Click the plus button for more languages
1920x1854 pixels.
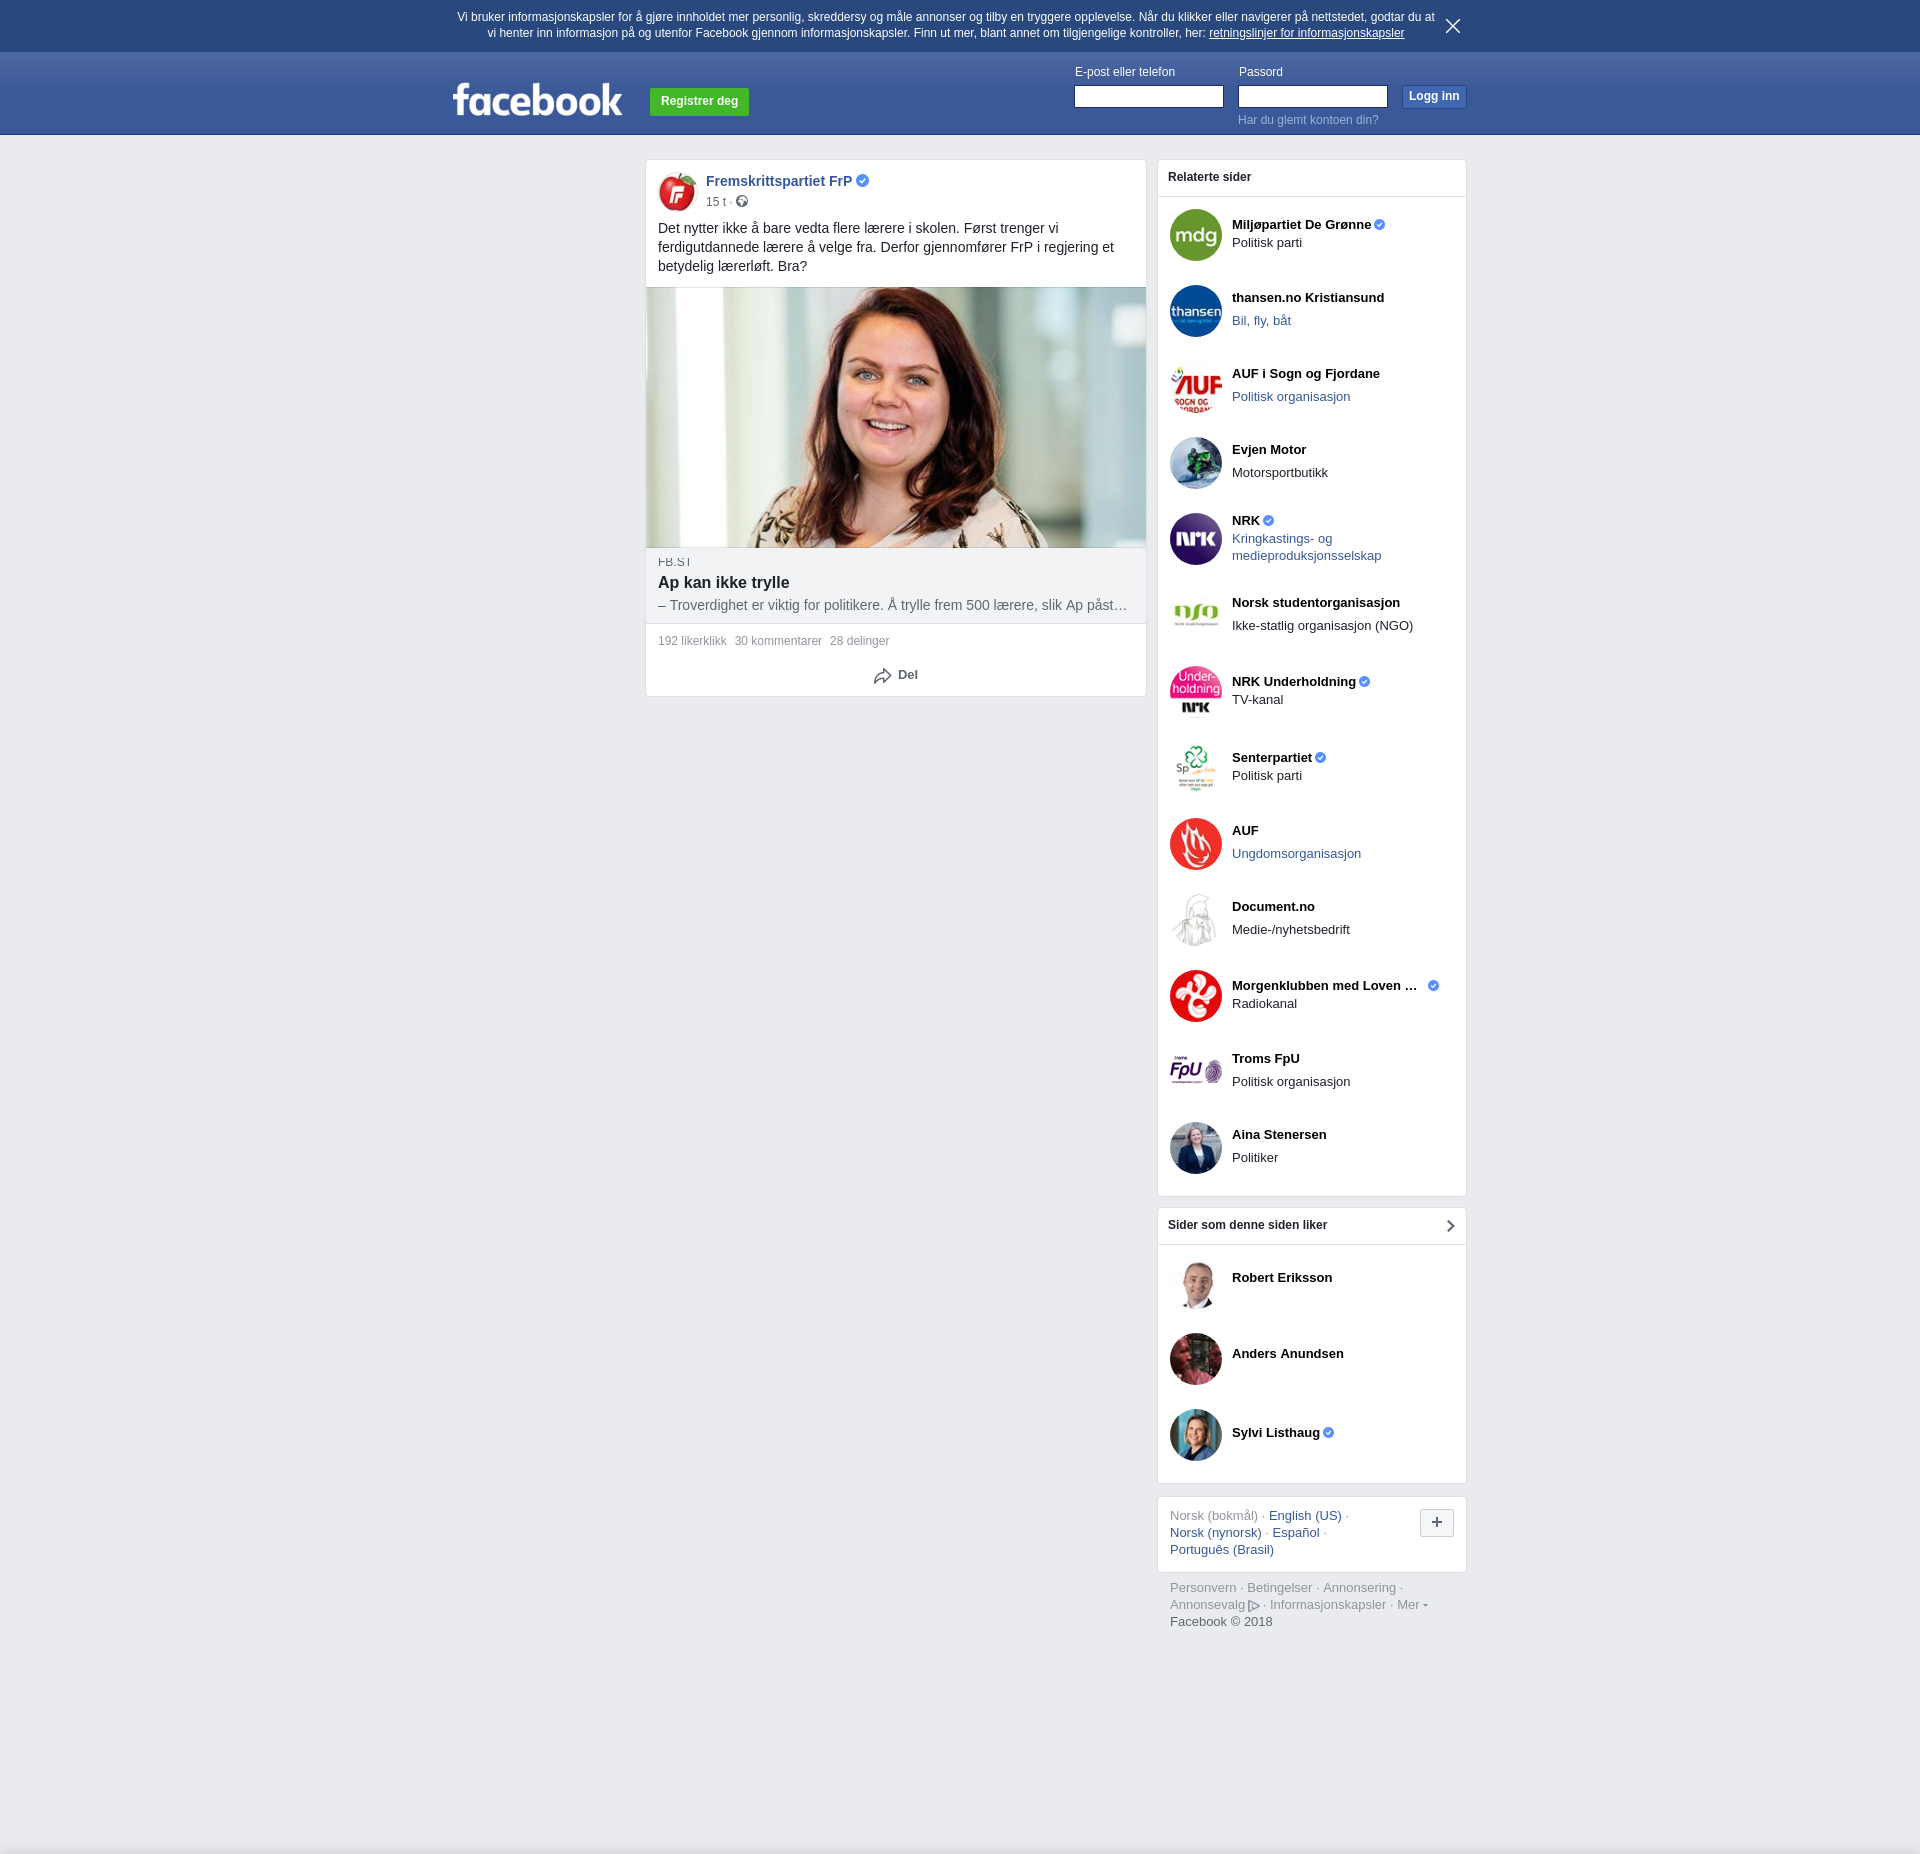click(x=1436, y=1522)
